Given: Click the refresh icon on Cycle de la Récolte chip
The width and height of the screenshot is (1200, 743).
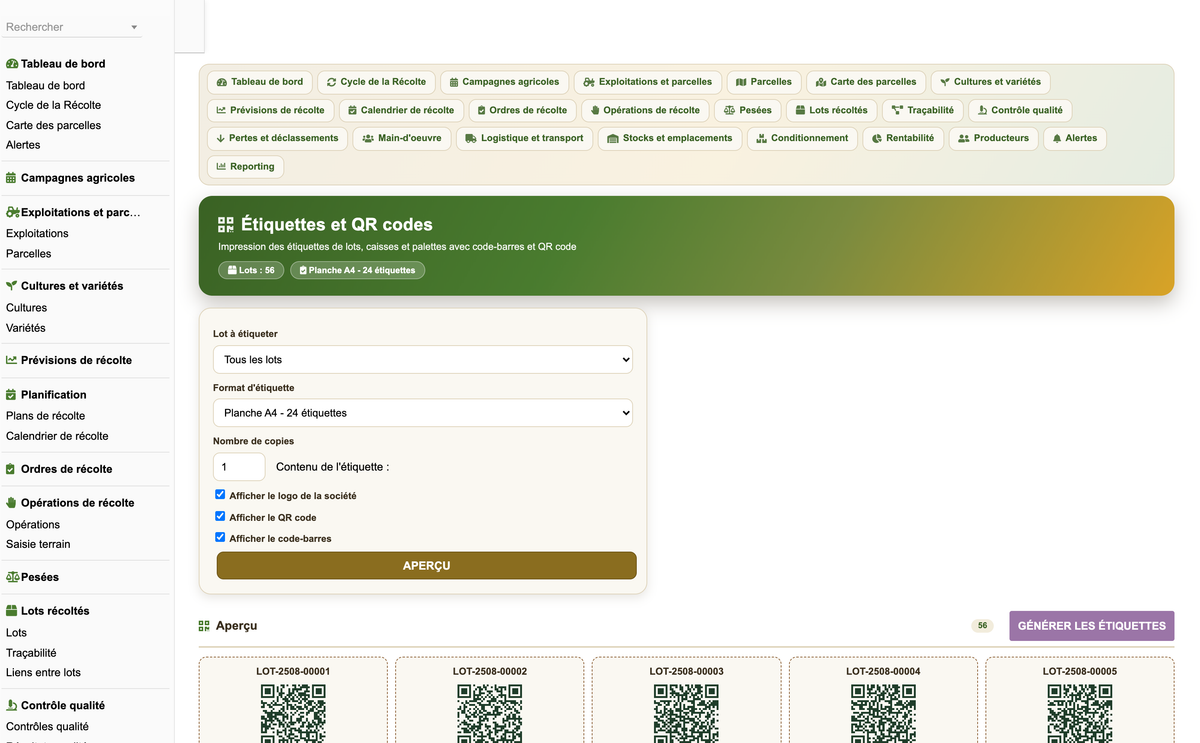Looking at the screenshot, I should coord(332,82).
